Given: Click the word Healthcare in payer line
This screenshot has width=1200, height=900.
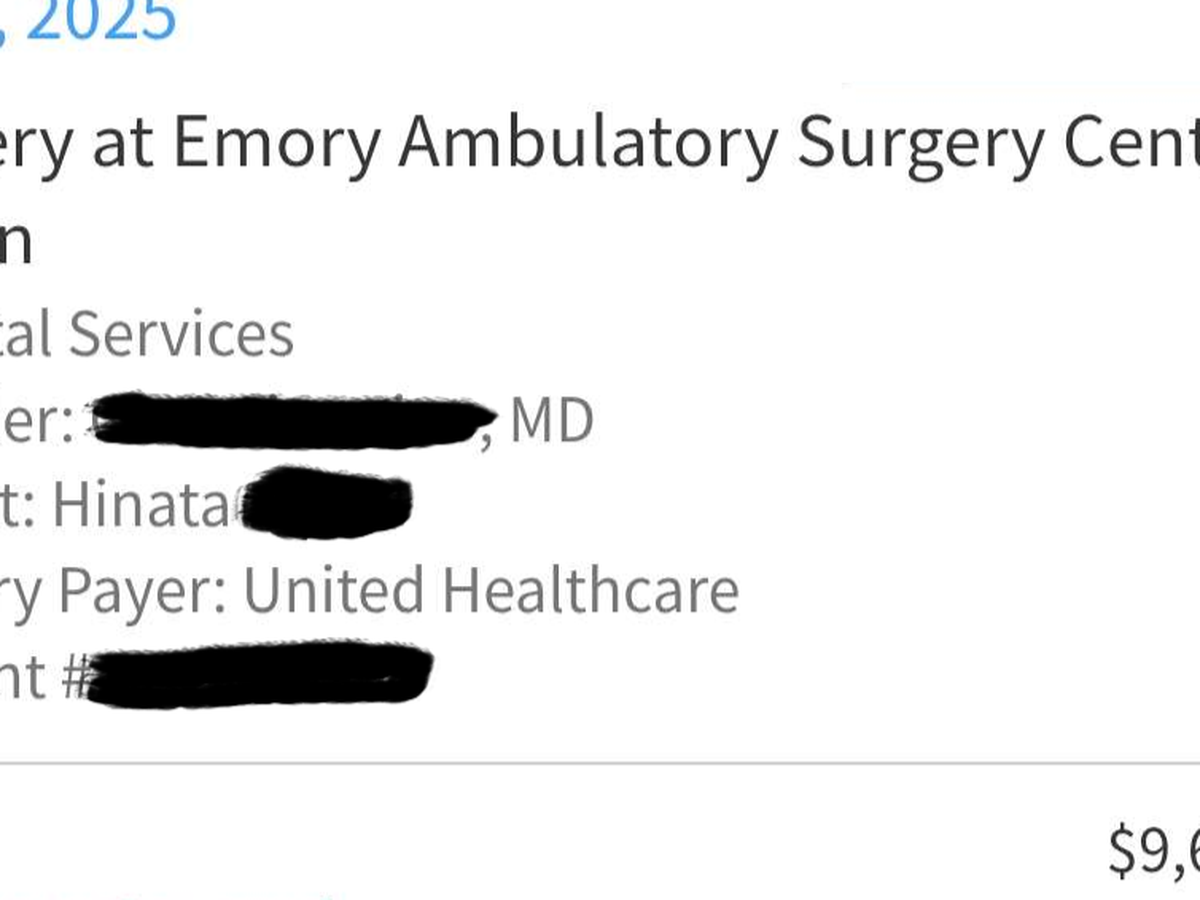Looking at the screenshot, I should coord(590,590).
